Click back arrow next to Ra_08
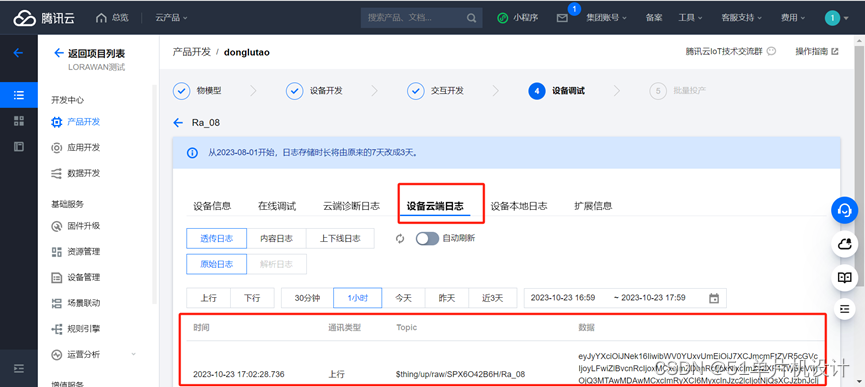 click(178, 122)
